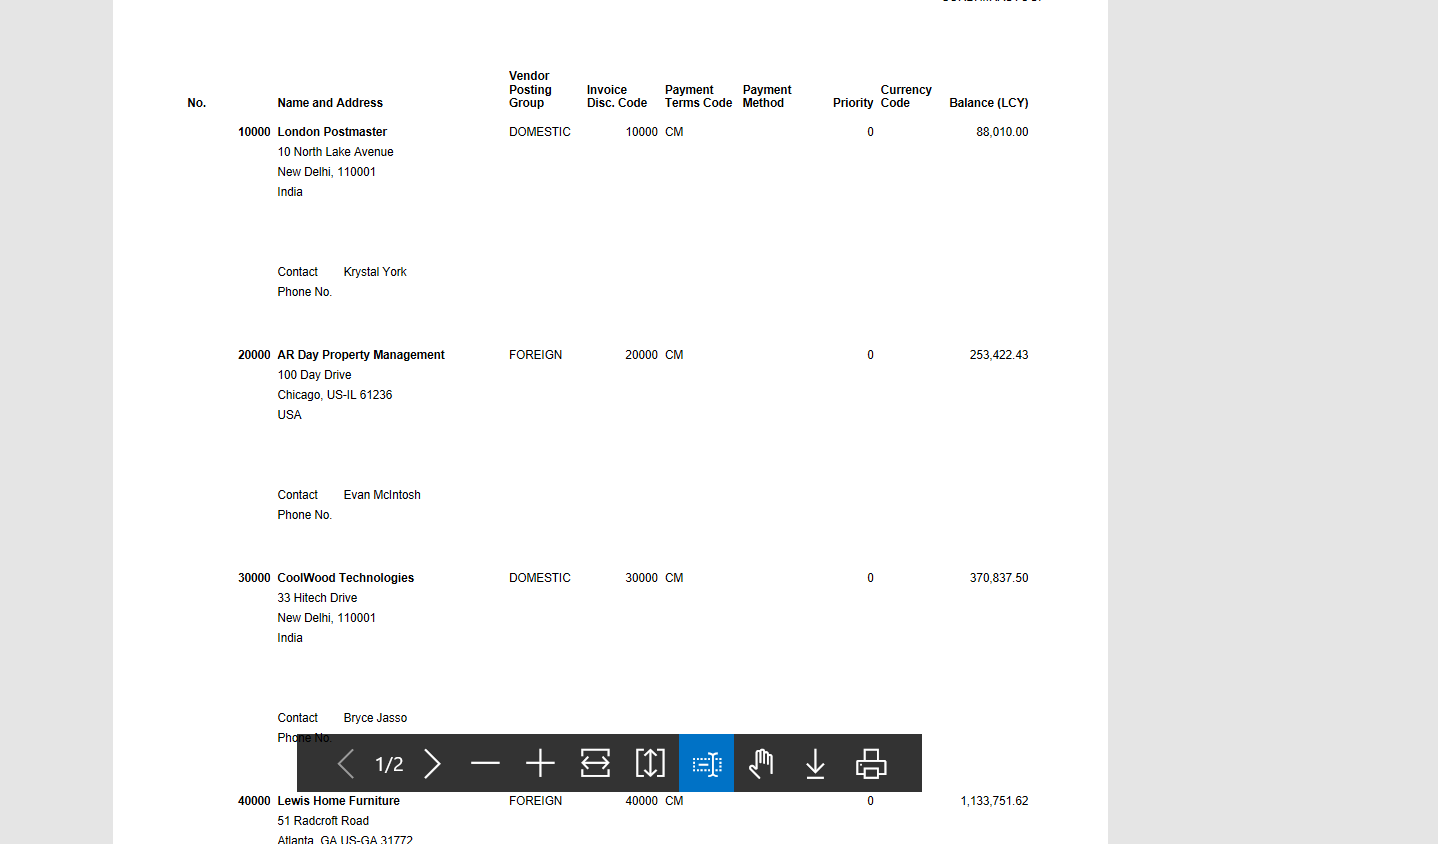Image resolution: width=1438 pixels, height=844 pixels.
Task: Click the DOMESTIC posting group for CoolWood Technologies
Action: click(539, 577)
